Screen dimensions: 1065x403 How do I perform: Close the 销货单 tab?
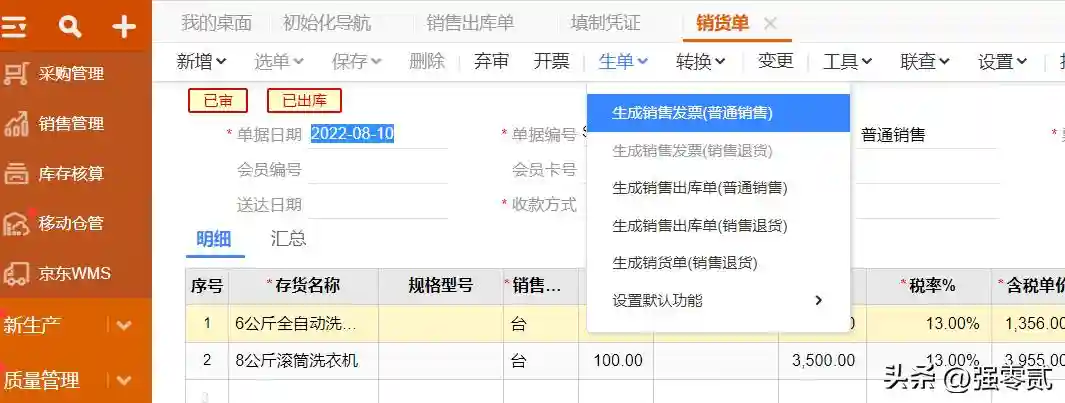770,24
